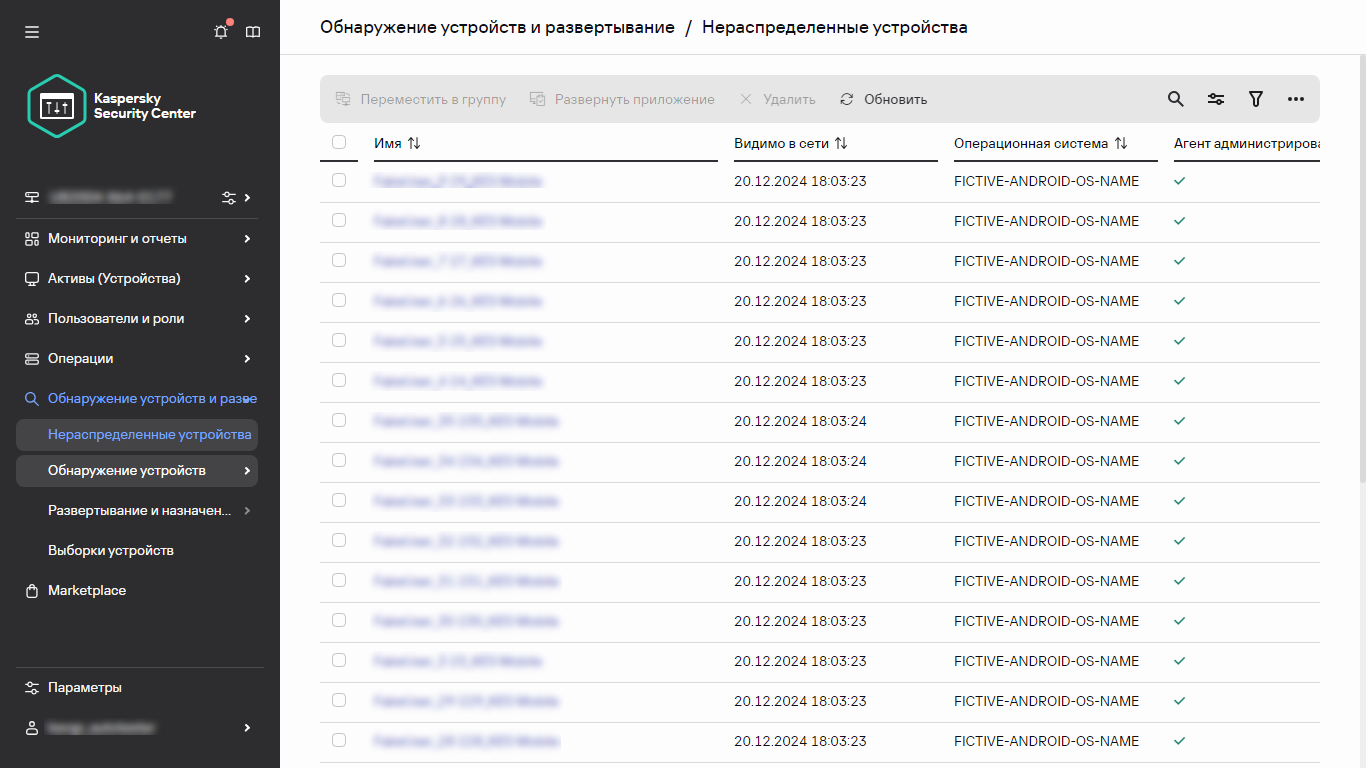The width and height of the screenshot is (1366, 768).
Task: Open the Marketplace menu item
Action: (87, 591)
